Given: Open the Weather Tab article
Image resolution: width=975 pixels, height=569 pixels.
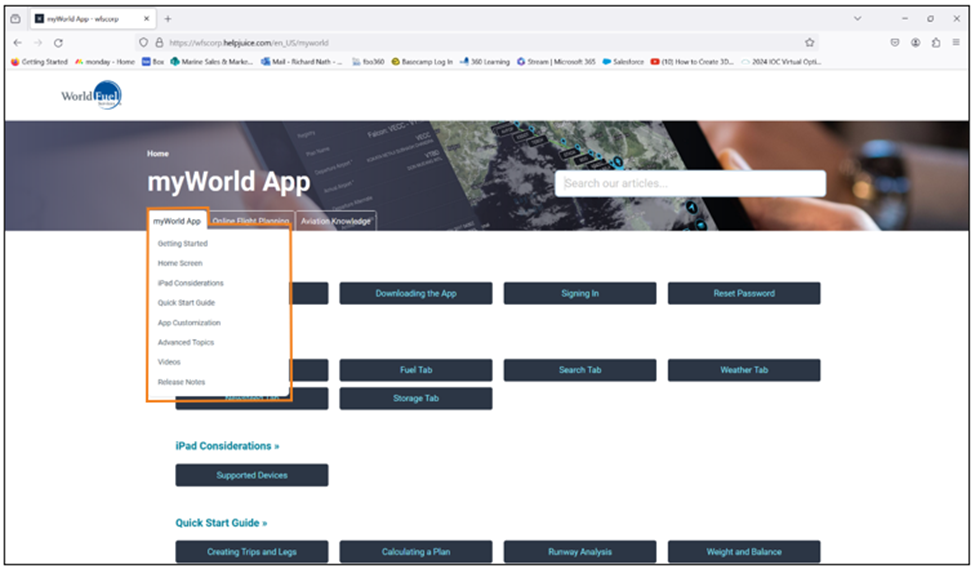Looking at the screenshot, I should (744, 370).
